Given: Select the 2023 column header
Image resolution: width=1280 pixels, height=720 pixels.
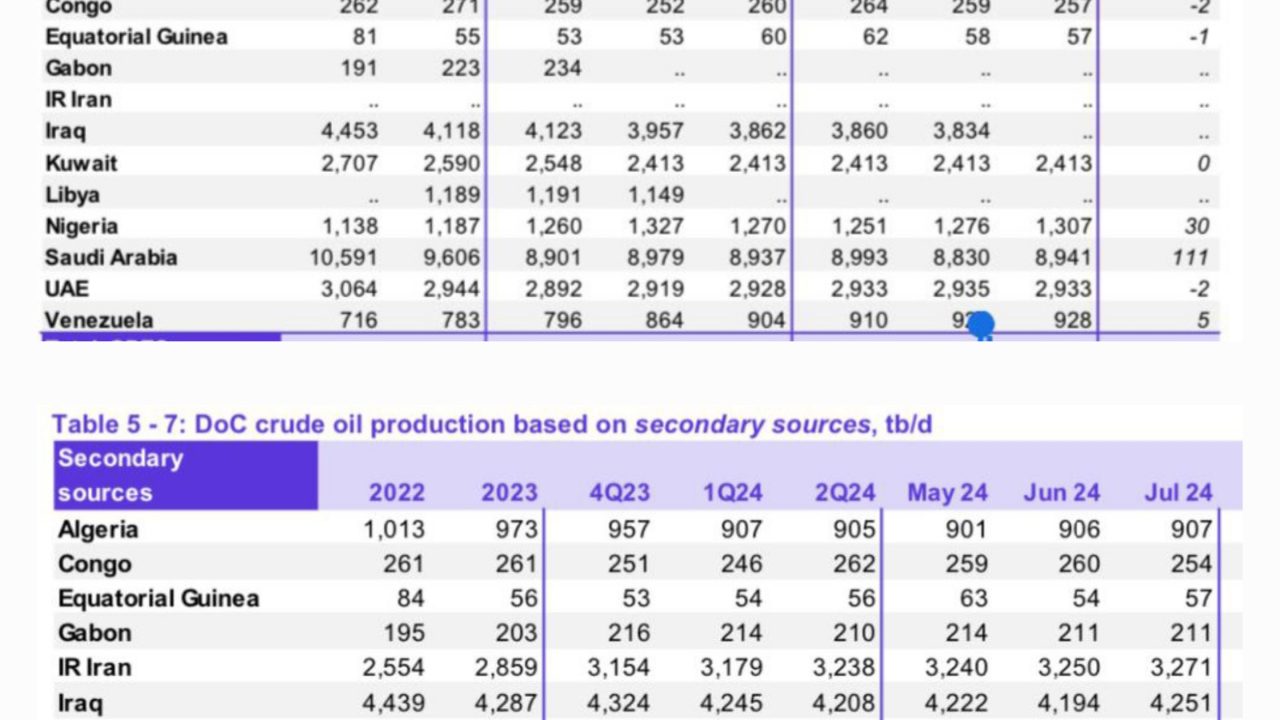Looking at the screenshot, I should point(509,493).
